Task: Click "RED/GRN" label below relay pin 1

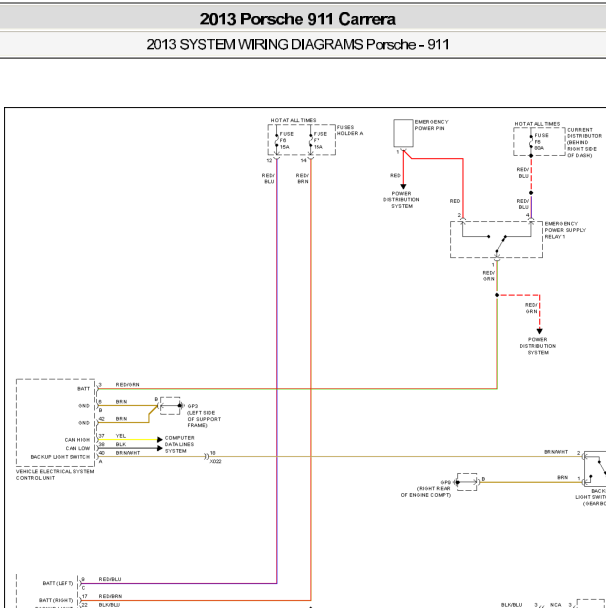Action: (x=489, y=276)
